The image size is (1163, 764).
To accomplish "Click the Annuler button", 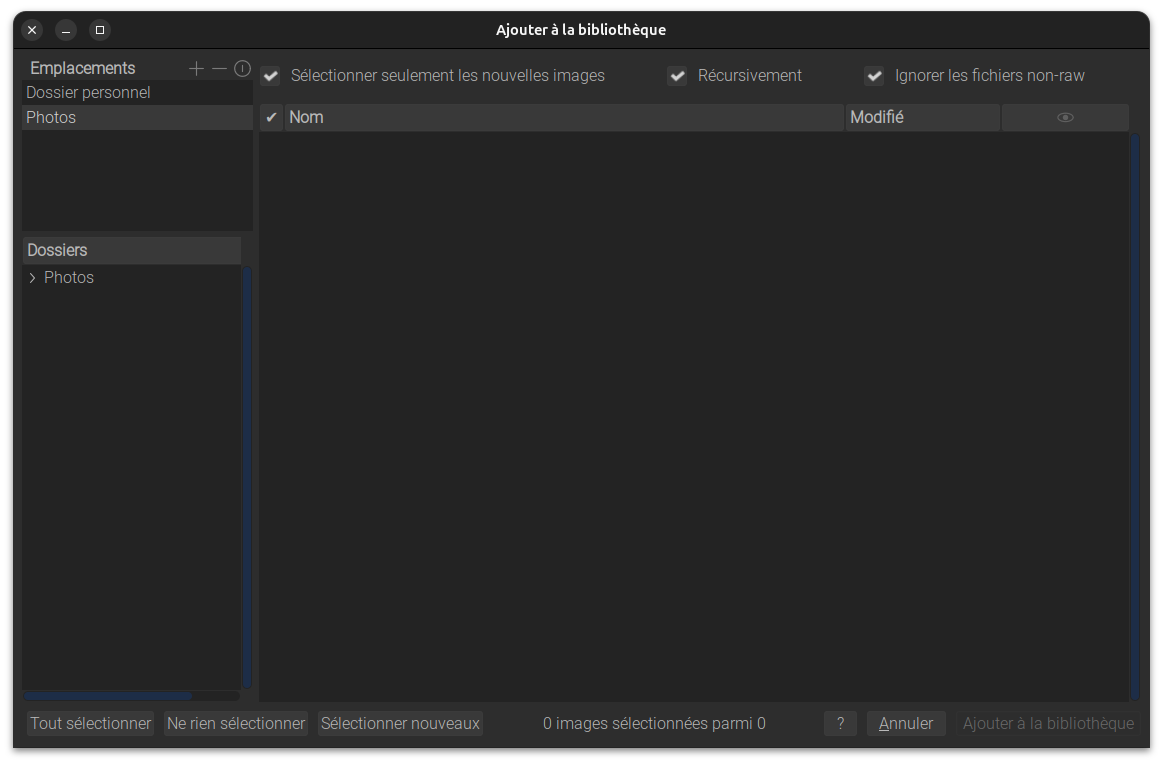I will point(906,723).
